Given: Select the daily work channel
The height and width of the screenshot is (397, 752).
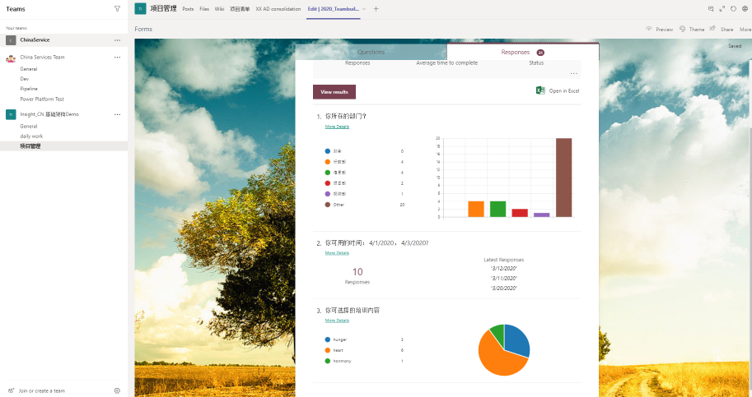Looking at the screenshot, I should pos(31,136).
